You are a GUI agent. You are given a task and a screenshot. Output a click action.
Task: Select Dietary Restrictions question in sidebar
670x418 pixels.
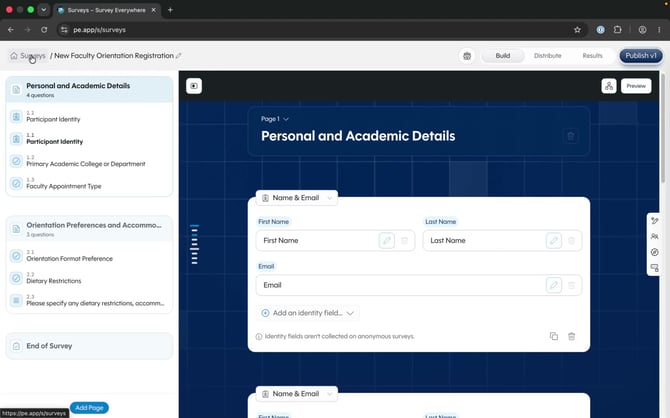[x=89, y=278]
